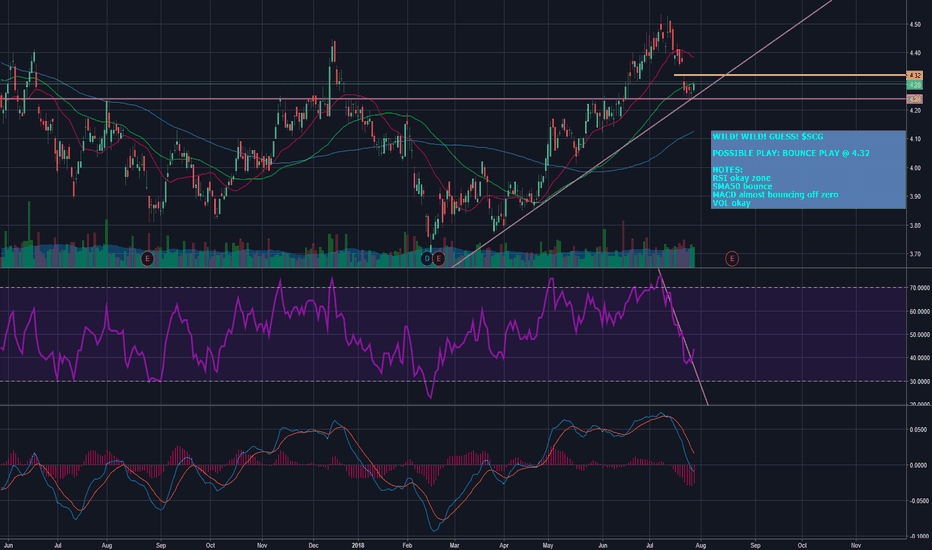Image resolution: width=932 pixels, height=550 pixels.
Task: Click the dividend D marker near February
Action: pyautogui.click(x=426, y=259)
